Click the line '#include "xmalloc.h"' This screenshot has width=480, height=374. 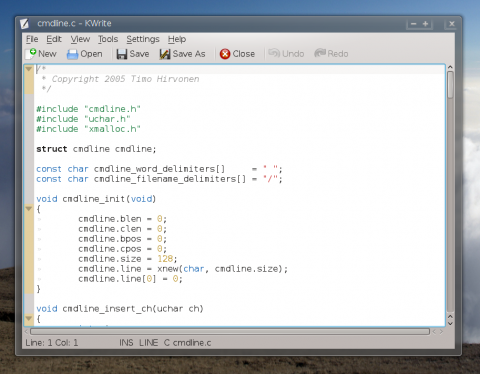[88, 129]
